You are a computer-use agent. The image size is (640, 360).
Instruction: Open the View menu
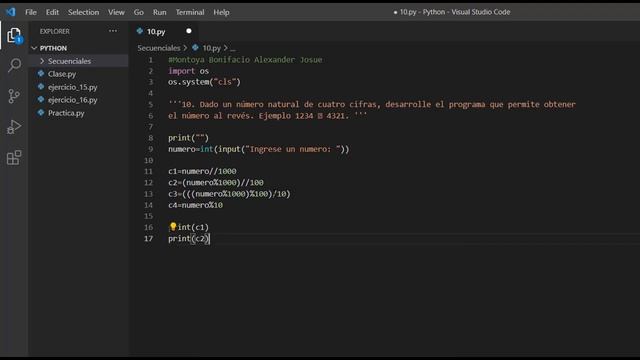pyautogui.click(x=116, y=12)
